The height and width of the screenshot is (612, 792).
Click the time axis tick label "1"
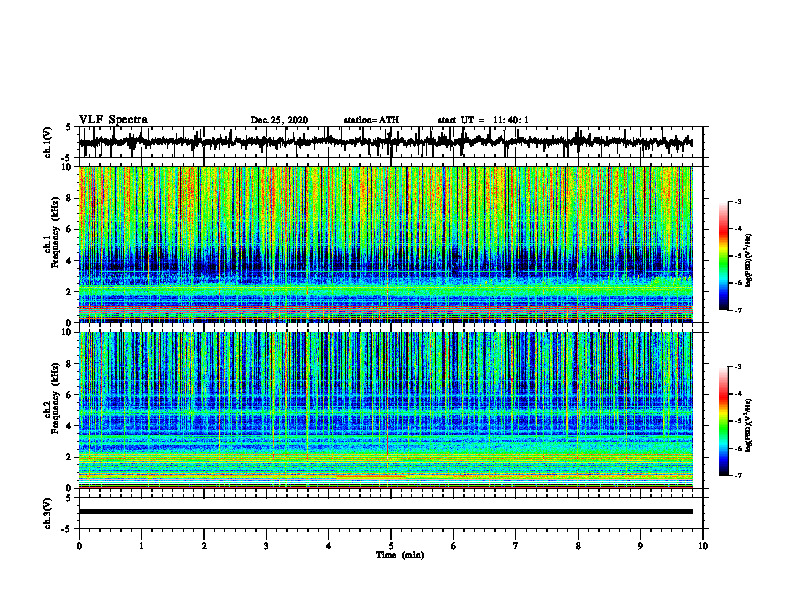pos(141,546)
